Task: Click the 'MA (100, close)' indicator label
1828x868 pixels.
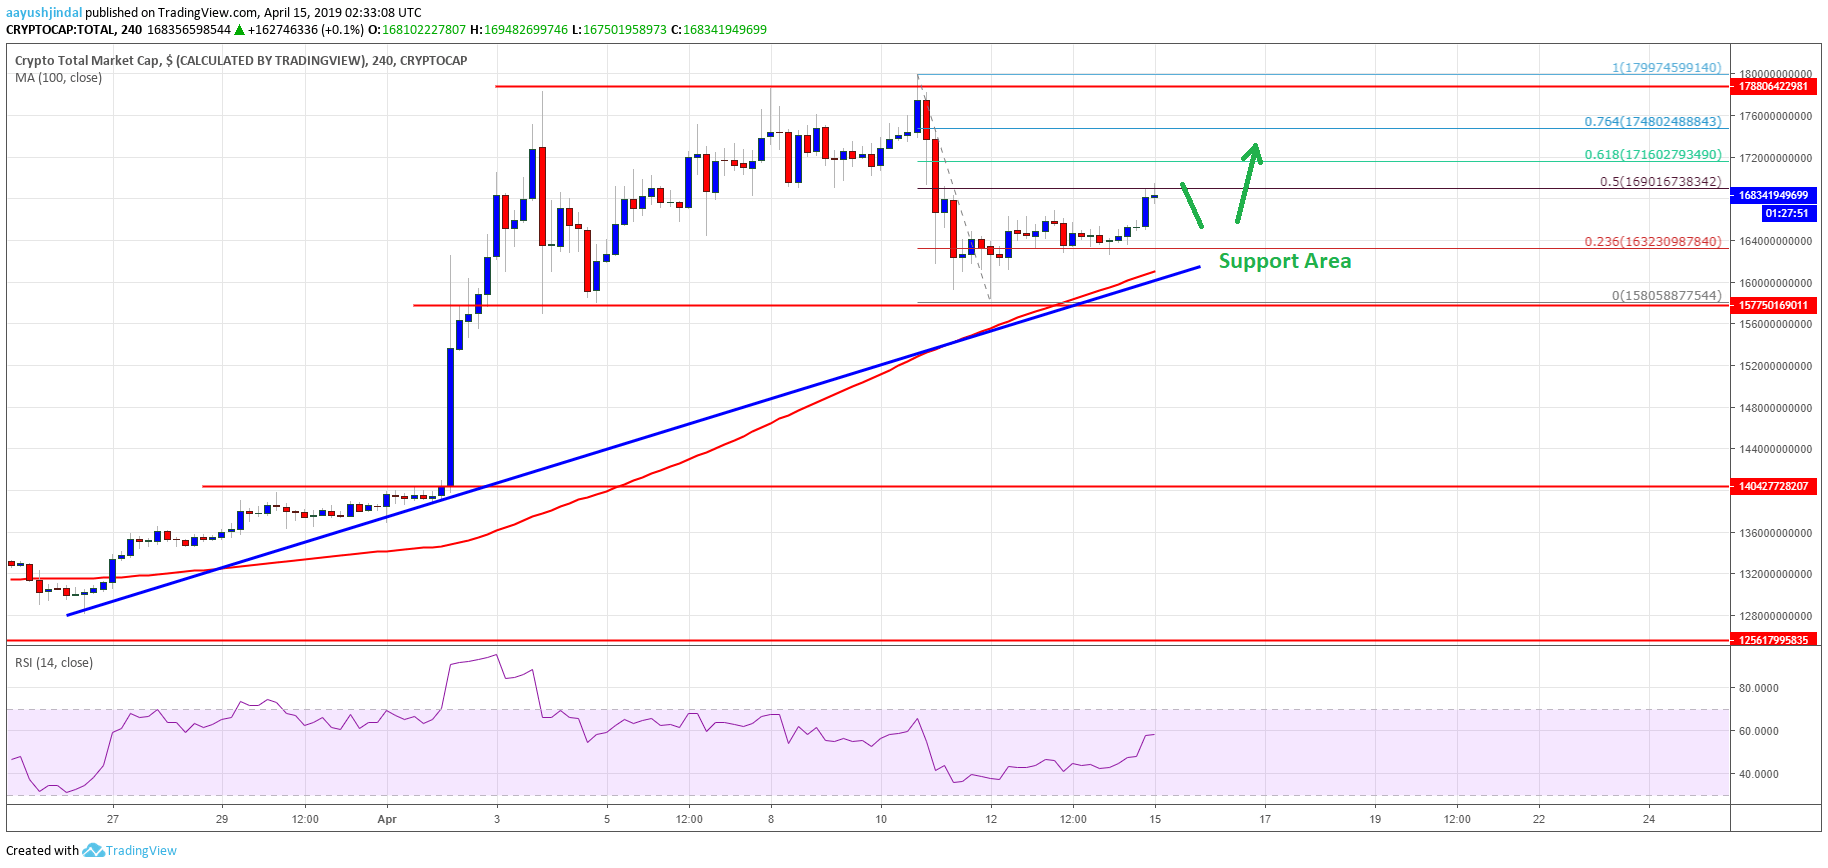Action: tap(58, 78)
